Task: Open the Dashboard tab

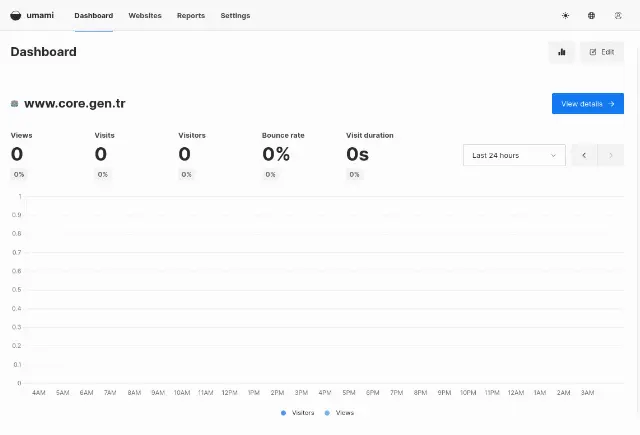Action: tap(93, 16)
